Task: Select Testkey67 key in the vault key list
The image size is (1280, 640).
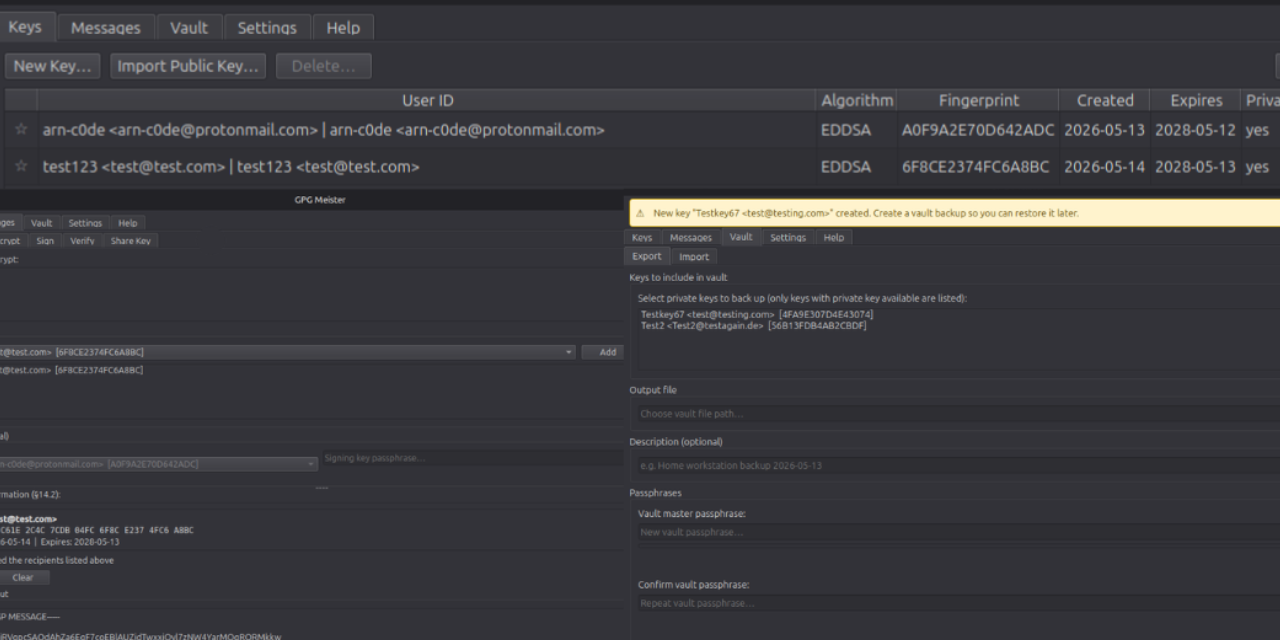Action: point(757,314)
